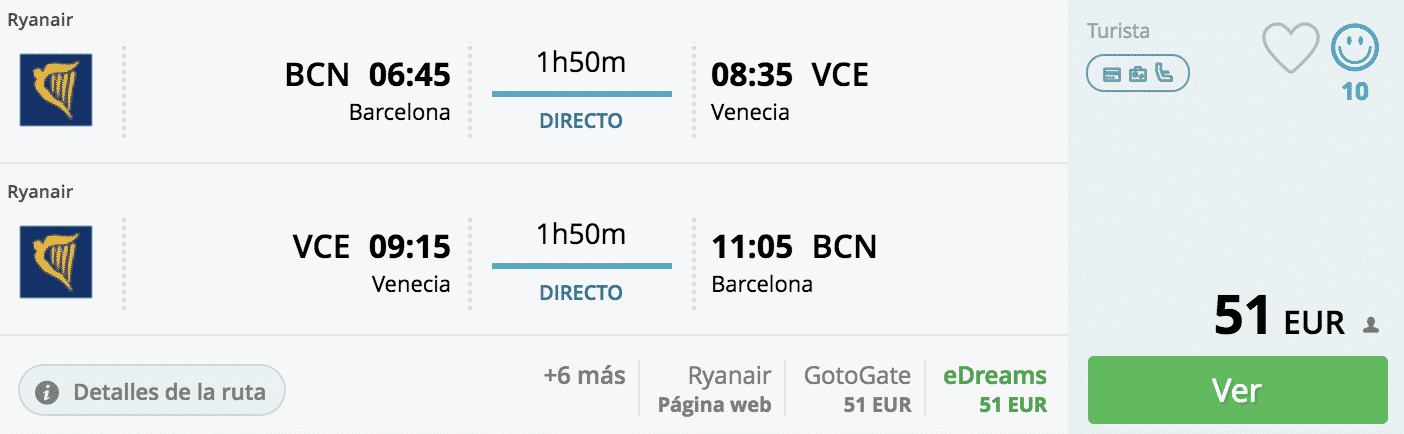Click the outbound 1h50m duration bar

[x=581, y=94]
